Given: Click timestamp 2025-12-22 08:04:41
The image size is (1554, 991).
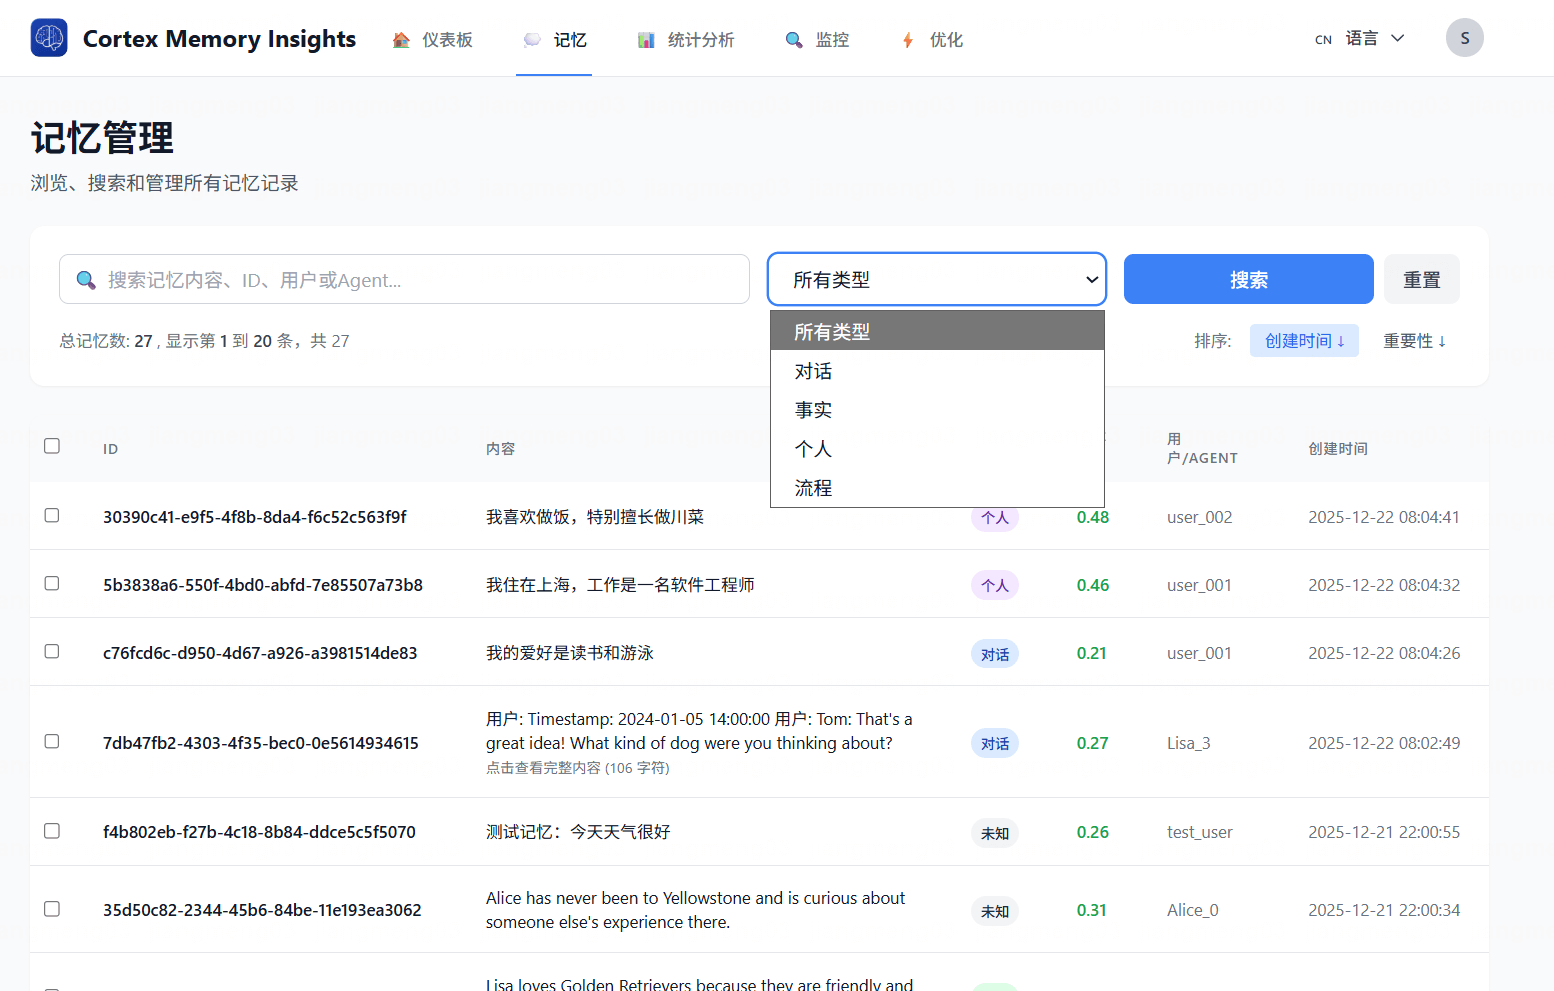Looking at the screenshot, I should (x=1384, y=517).
